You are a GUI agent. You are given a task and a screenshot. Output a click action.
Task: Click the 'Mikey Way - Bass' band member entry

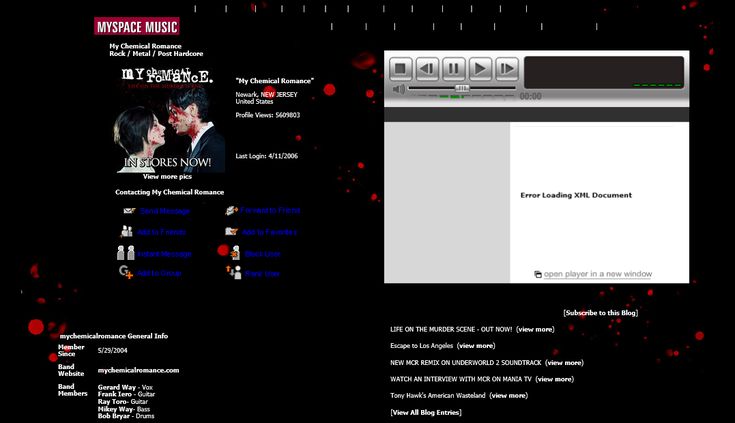124,409
